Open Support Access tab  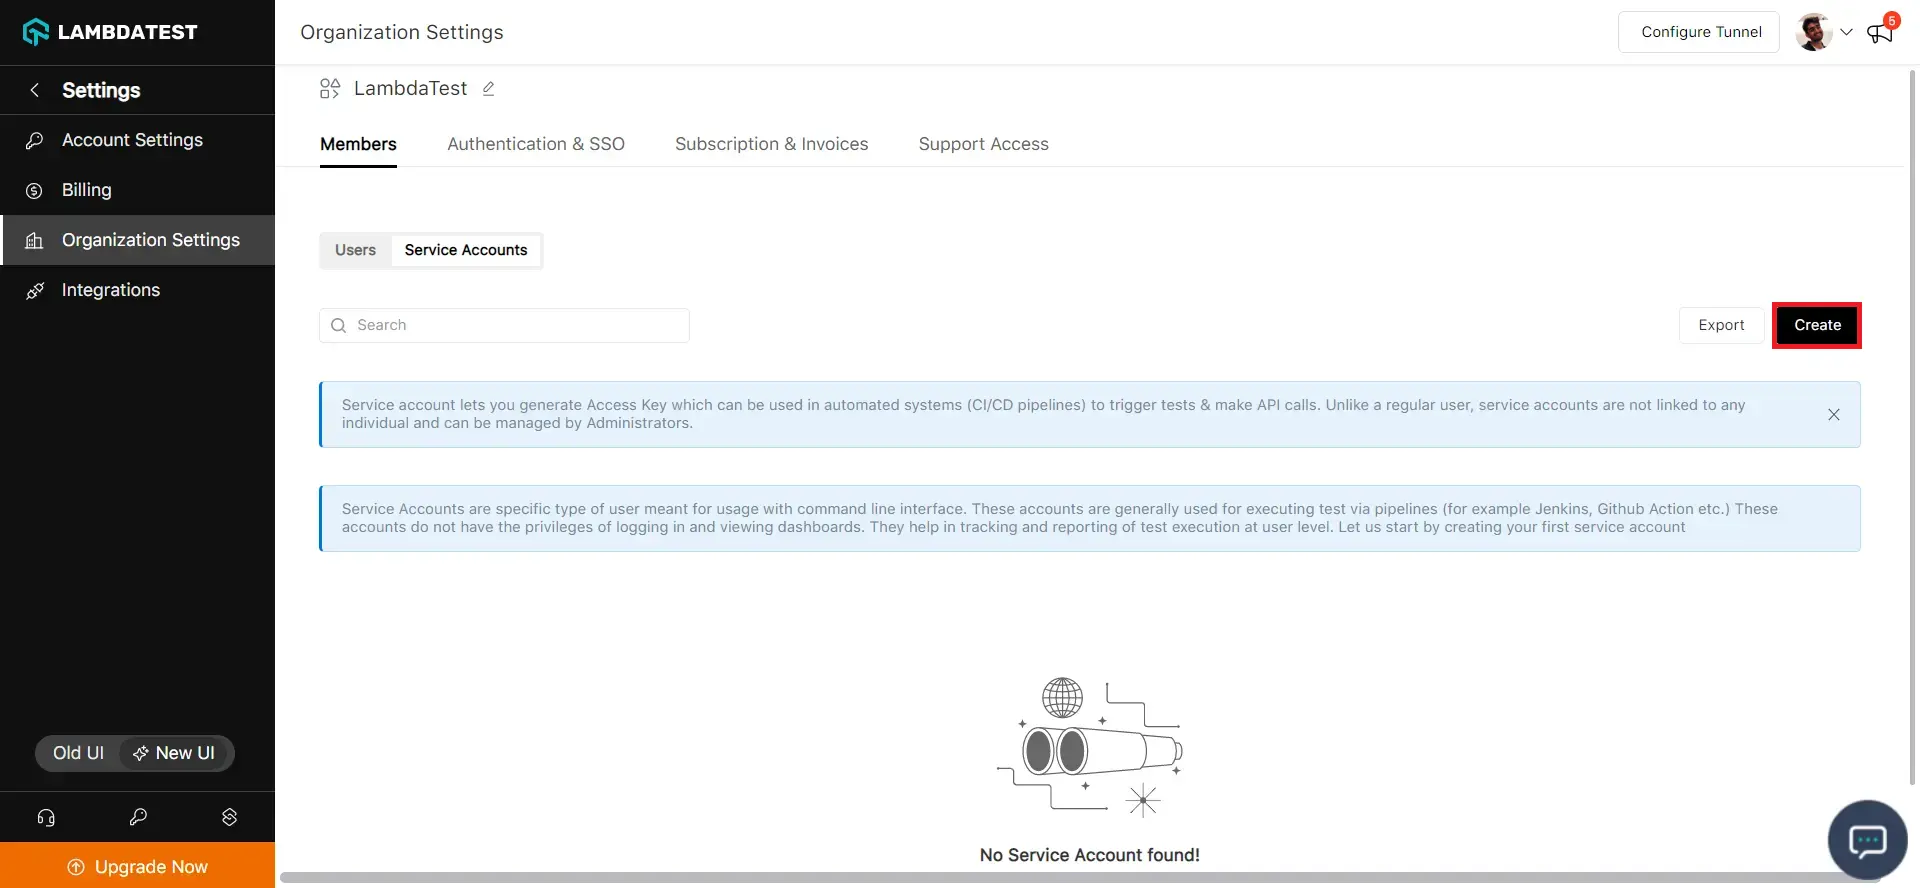click(983, 144)
